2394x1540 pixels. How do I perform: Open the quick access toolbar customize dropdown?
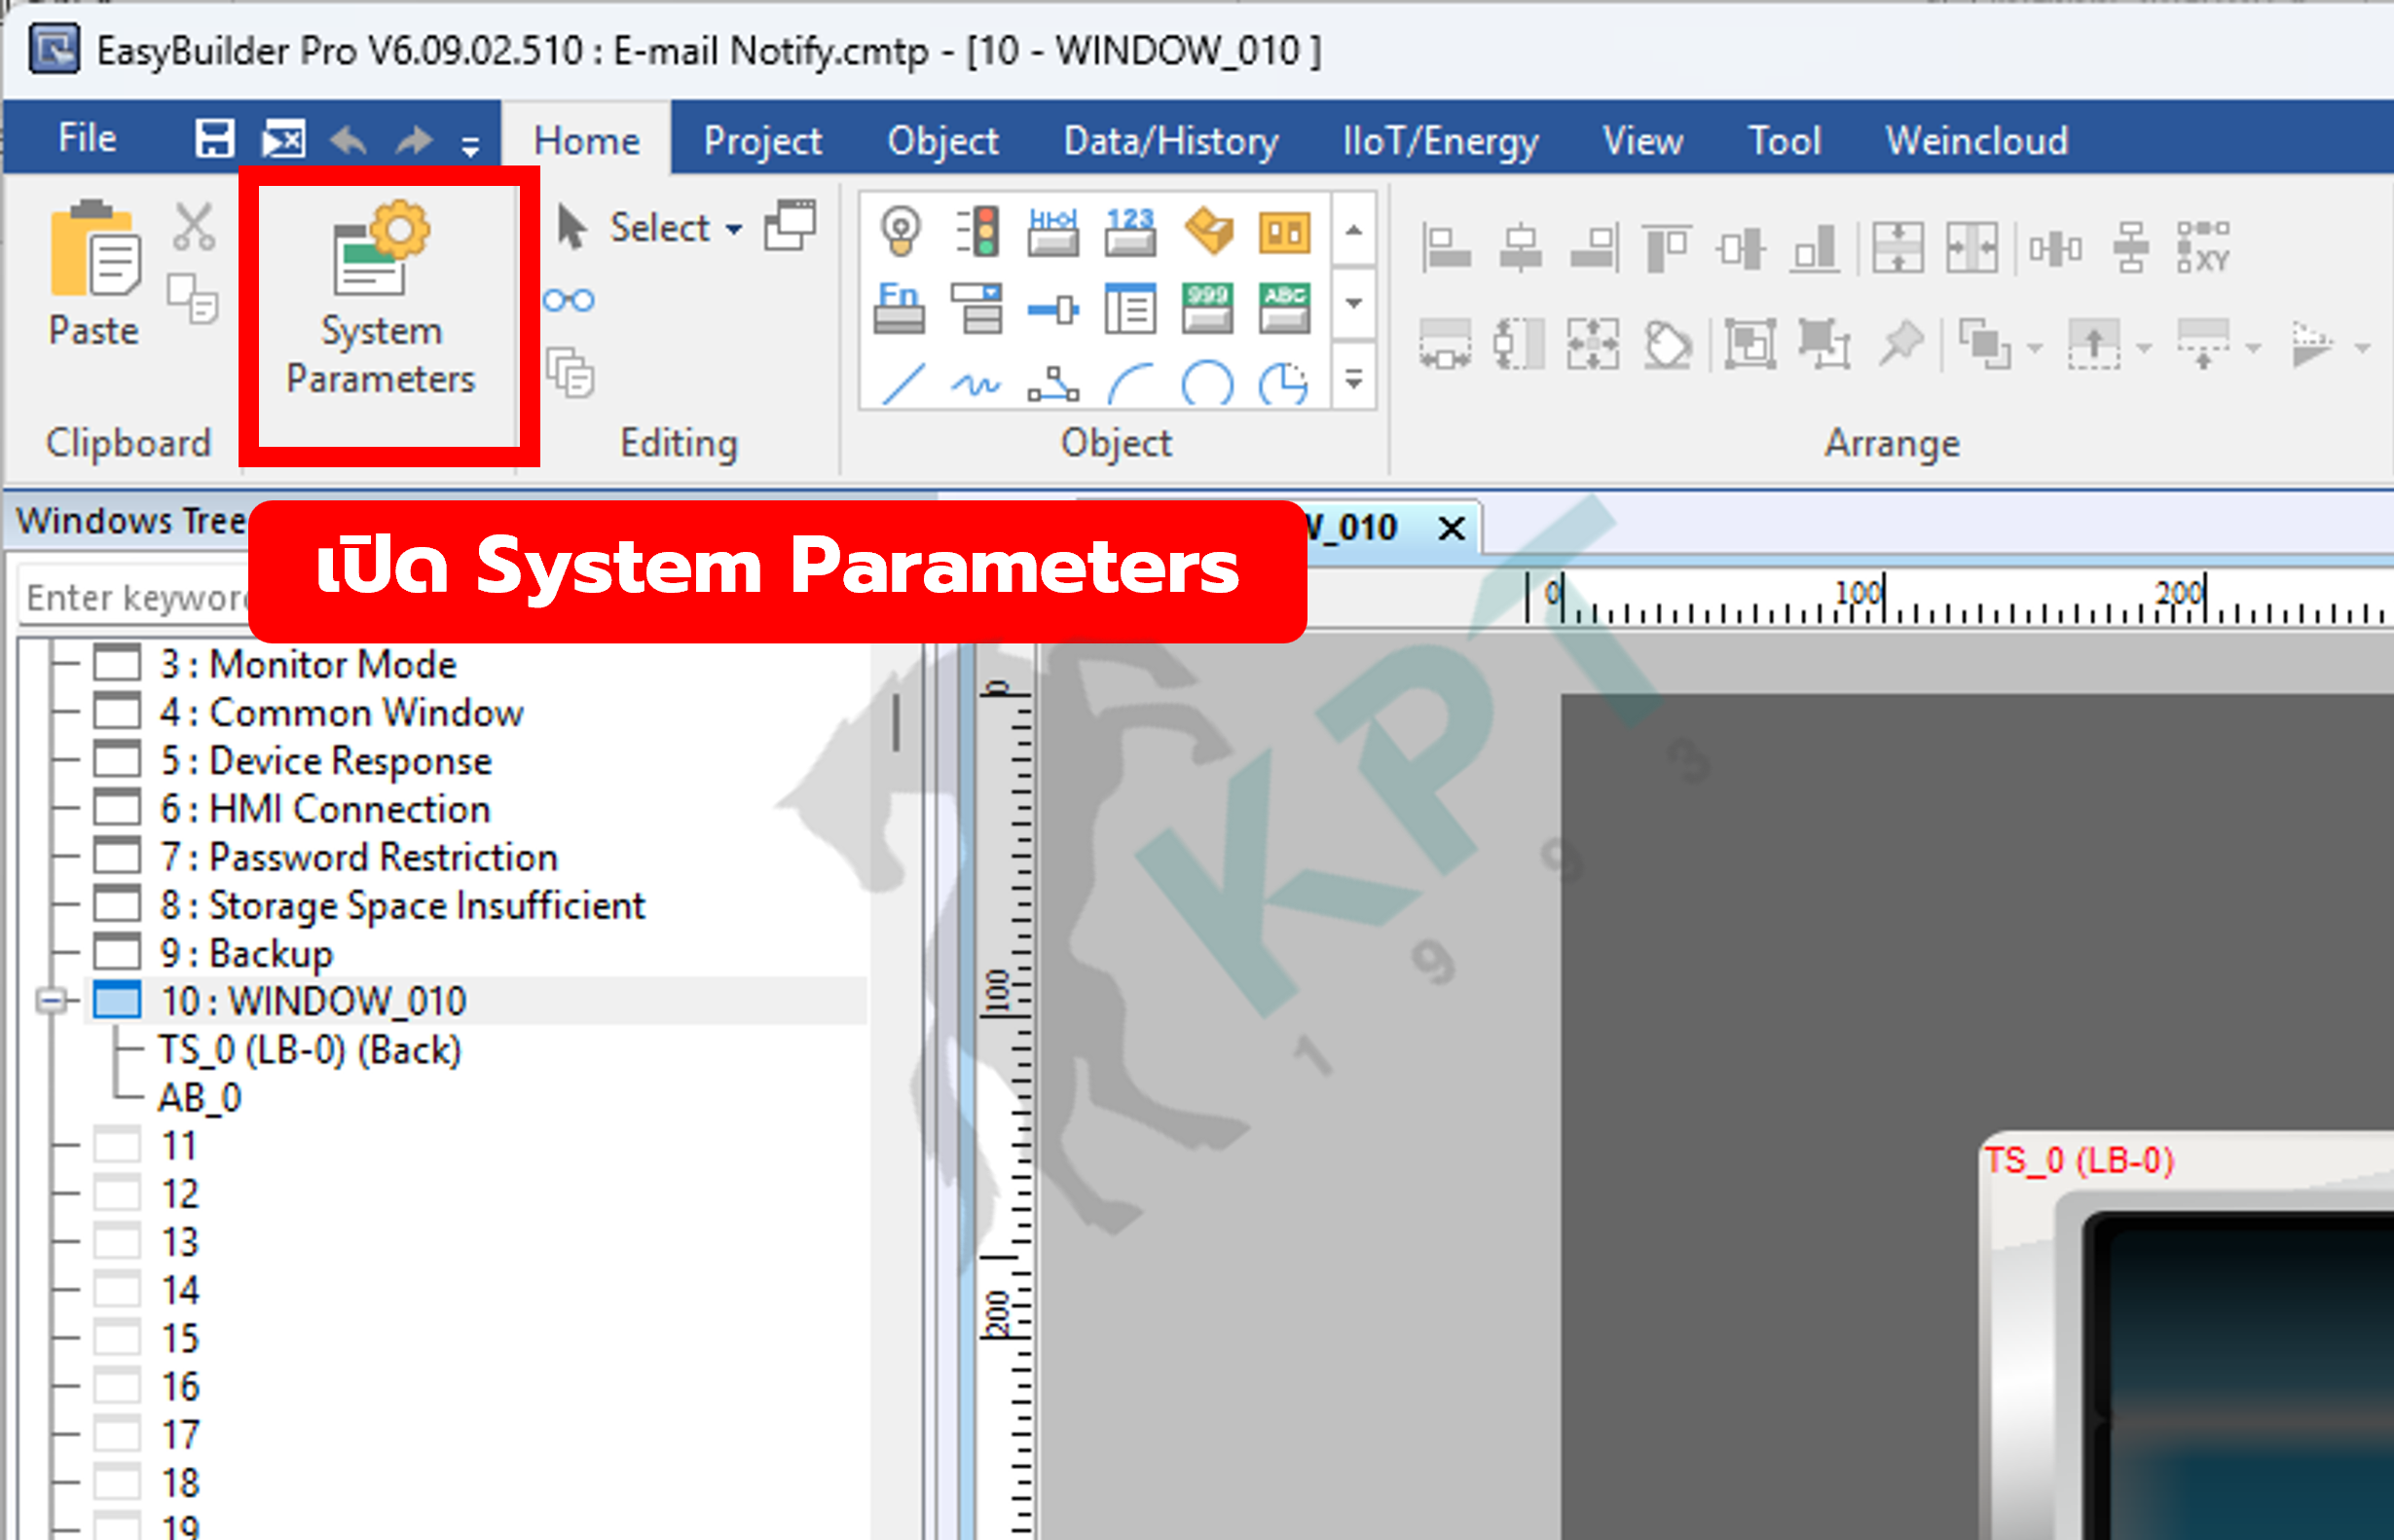(470, 146)
